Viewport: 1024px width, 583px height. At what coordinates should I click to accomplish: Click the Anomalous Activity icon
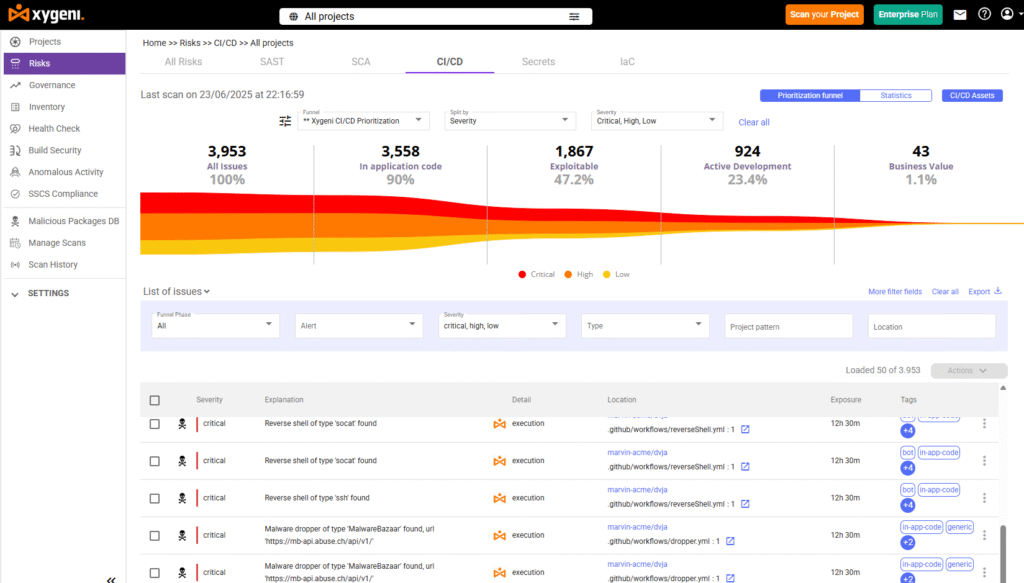pos(15,172)
